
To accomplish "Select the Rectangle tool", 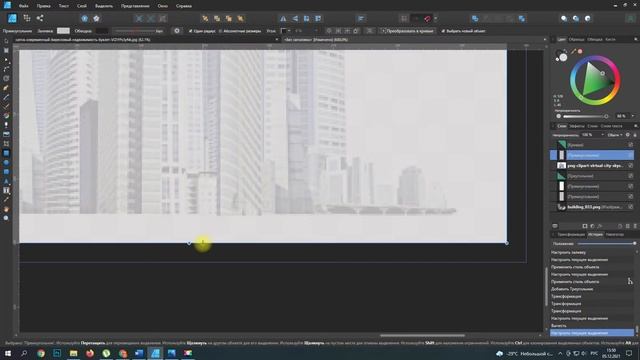I will 6,153.
